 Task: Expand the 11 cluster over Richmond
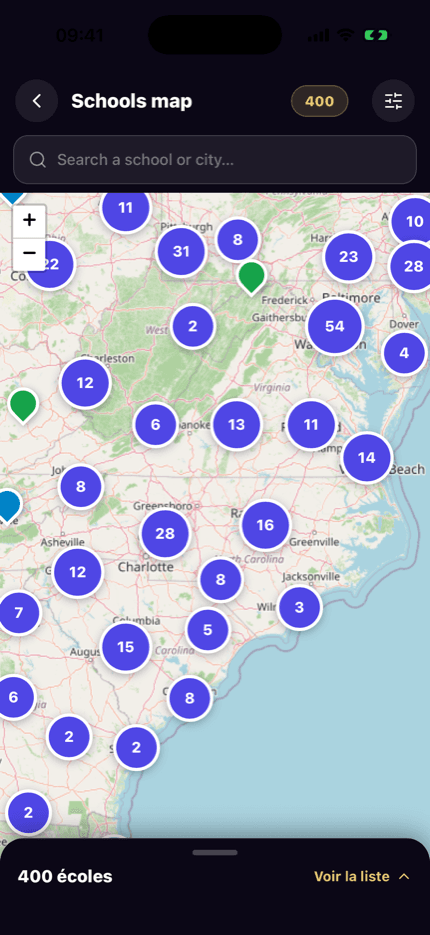pos(311,425)
